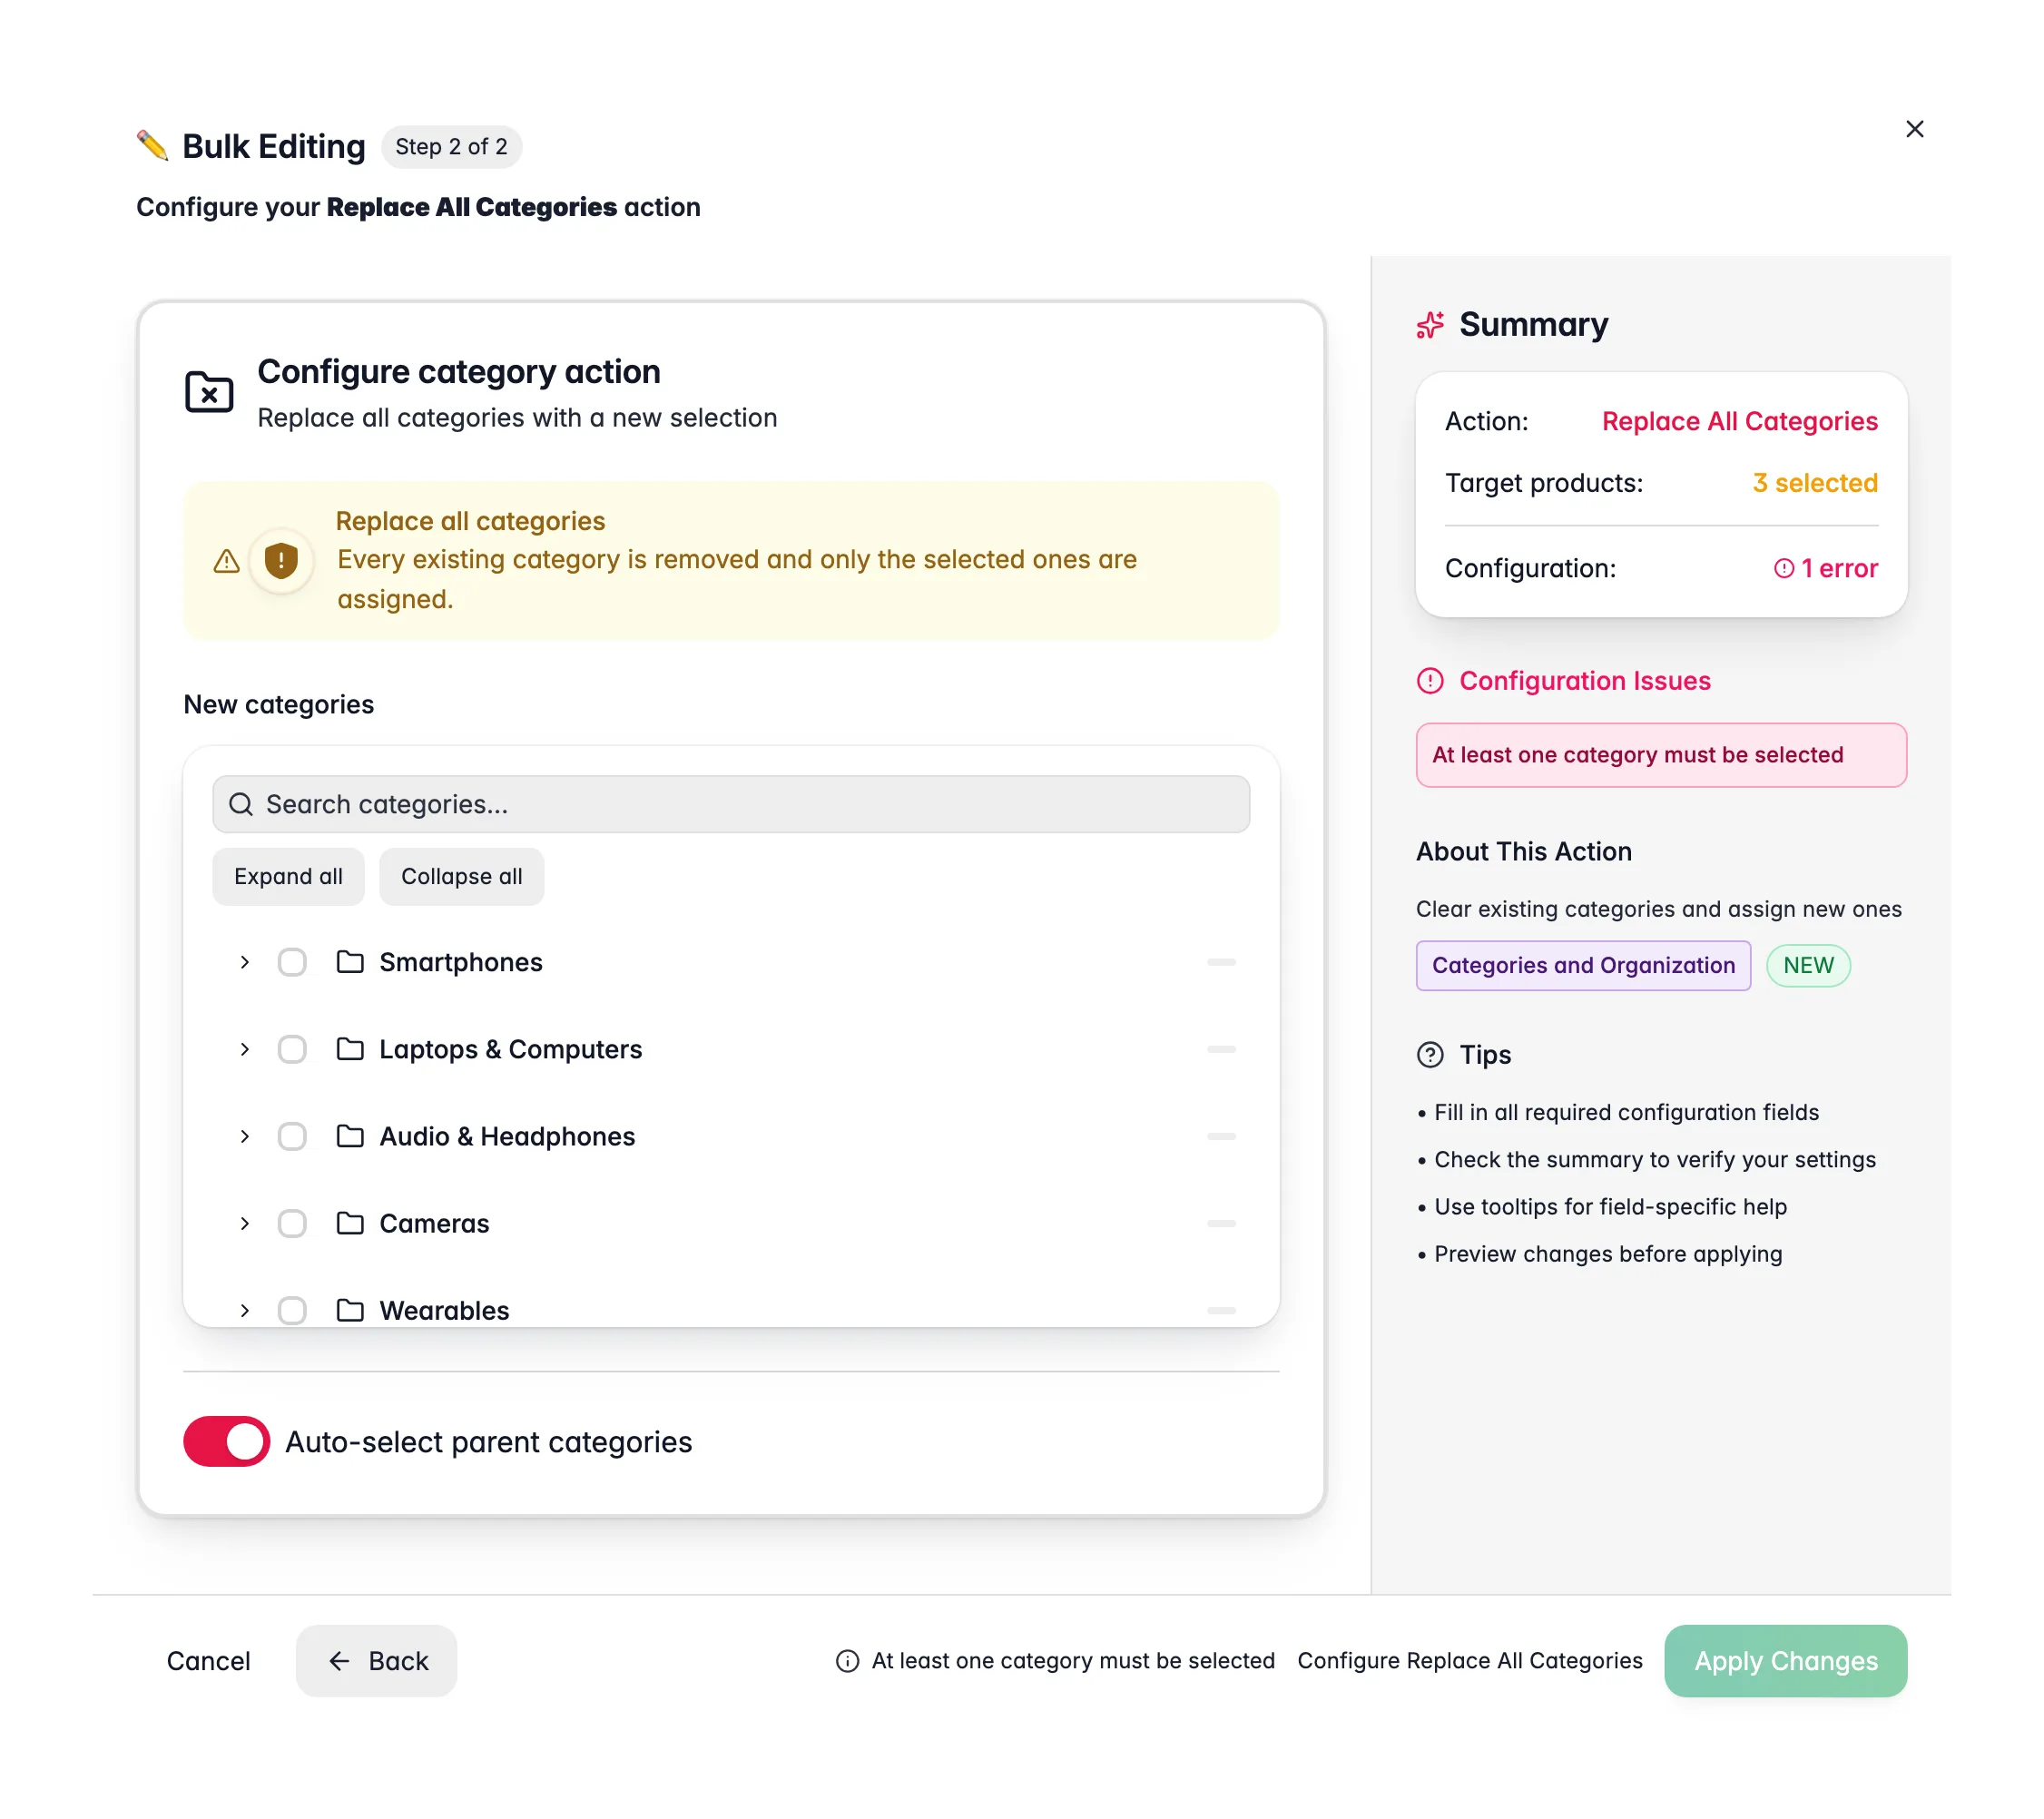Click the Cancel button
The image size is (2044, 1819).
click(x=208, y=1661)
